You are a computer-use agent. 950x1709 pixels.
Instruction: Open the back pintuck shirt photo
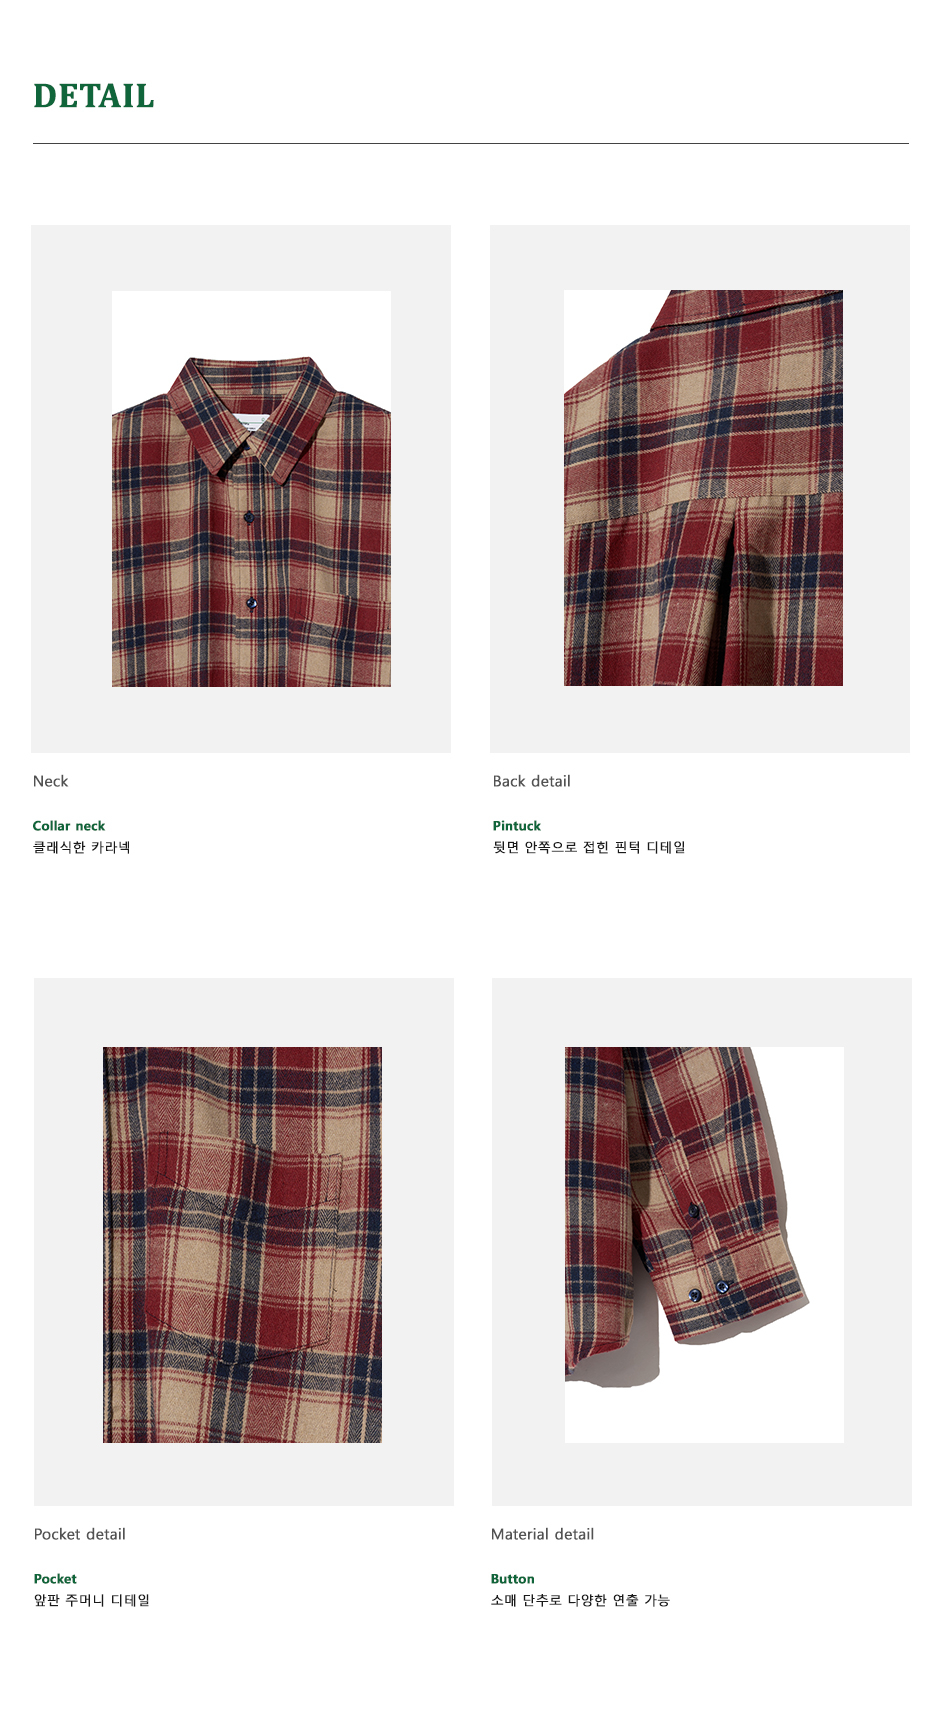point(703,488)
